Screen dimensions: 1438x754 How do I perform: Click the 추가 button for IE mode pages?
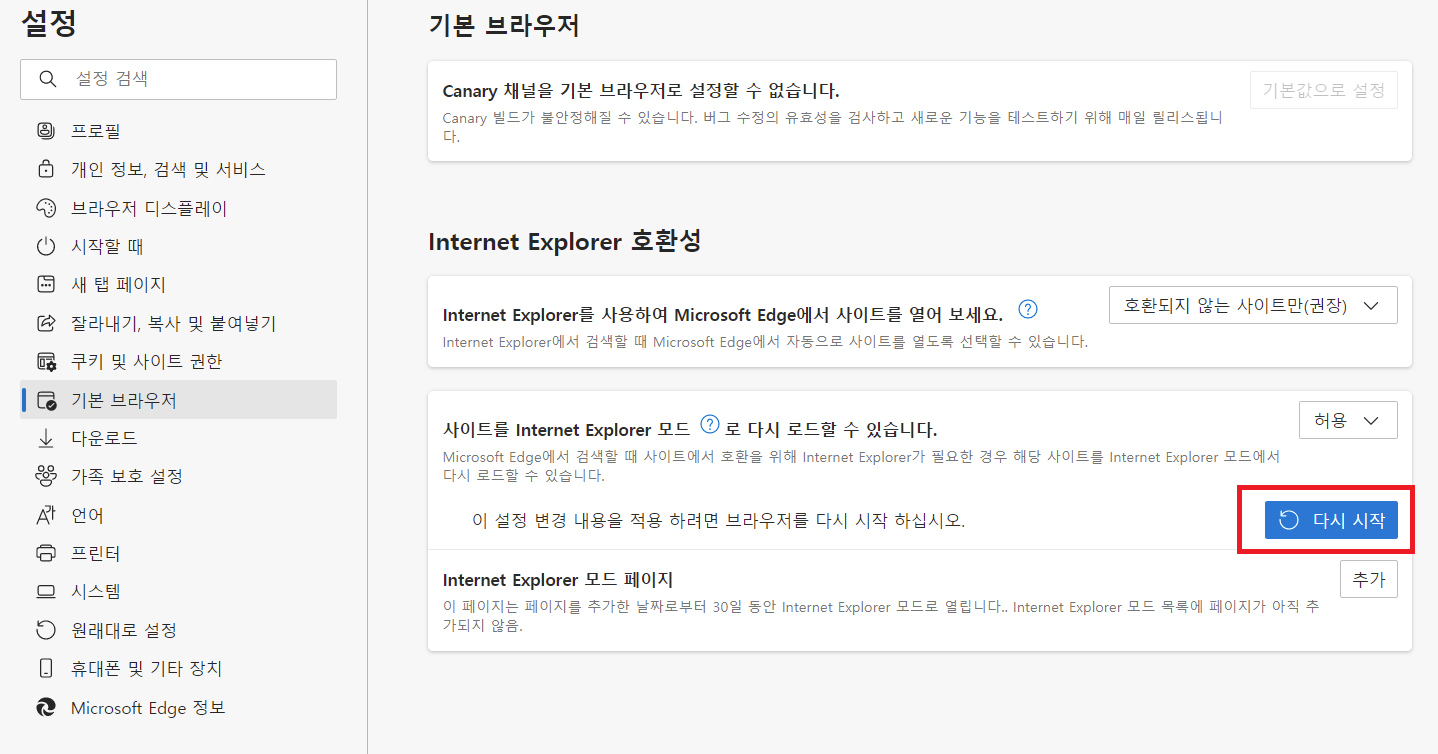[x=1368, y=579]
